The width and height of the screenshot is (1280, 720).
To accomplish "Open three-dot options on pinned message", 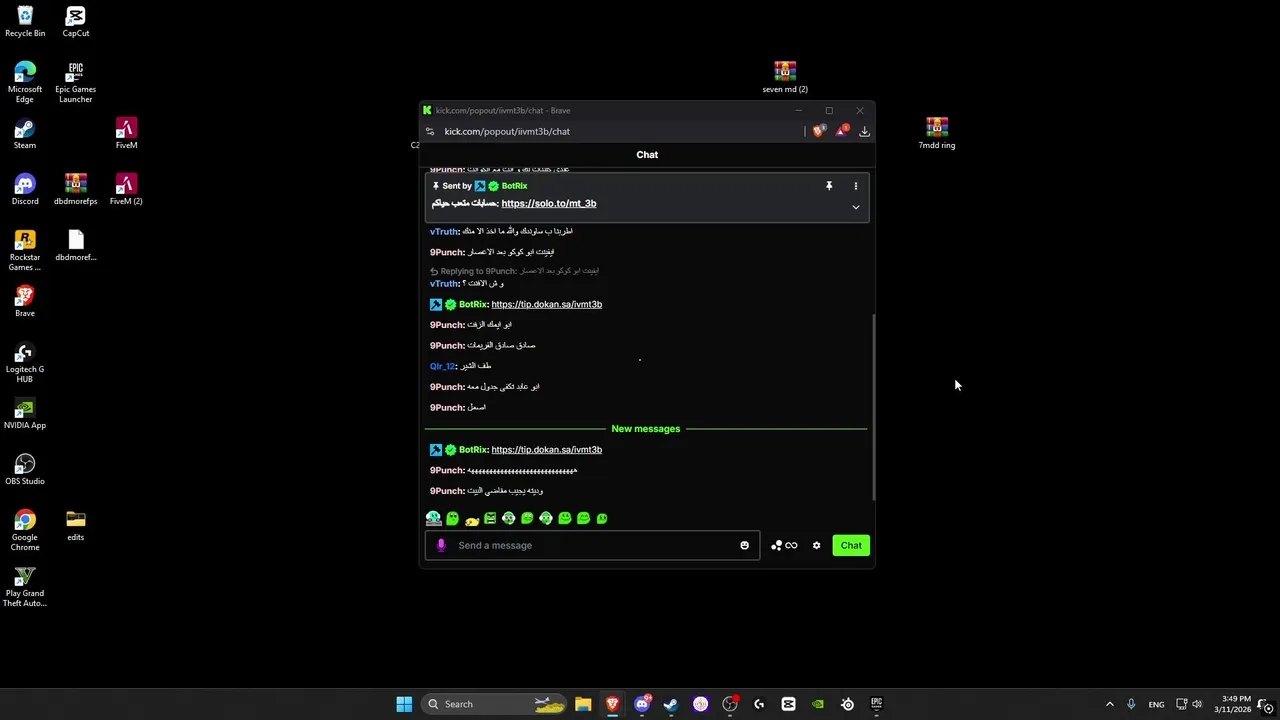I will coord(855,186).
